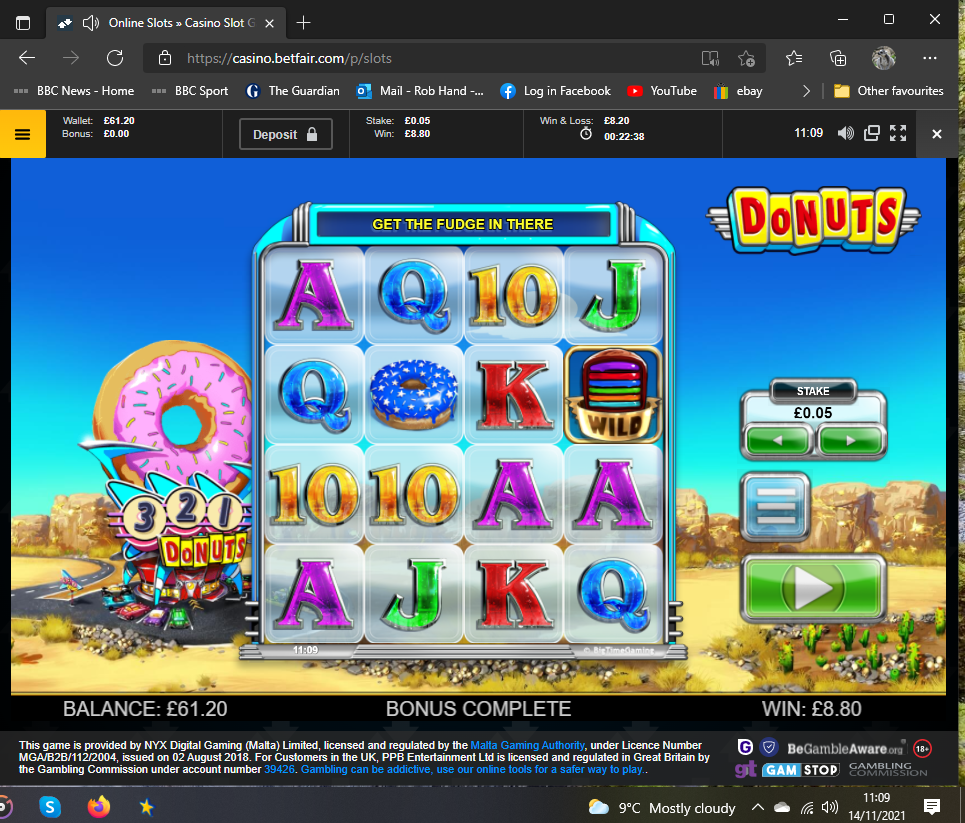Click the WIN: £8.80 text
This screenshot has height=823, width=965.
(x=812, y=709)
